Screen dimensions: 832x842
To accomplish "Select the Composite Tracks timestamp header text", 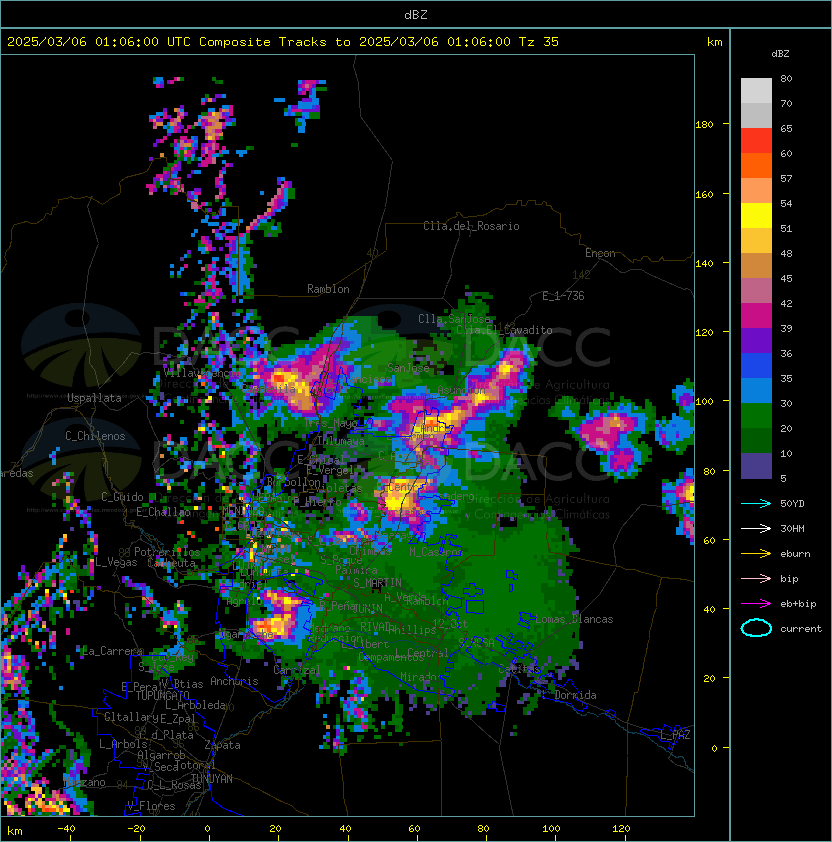I will (x=283, y=42).
